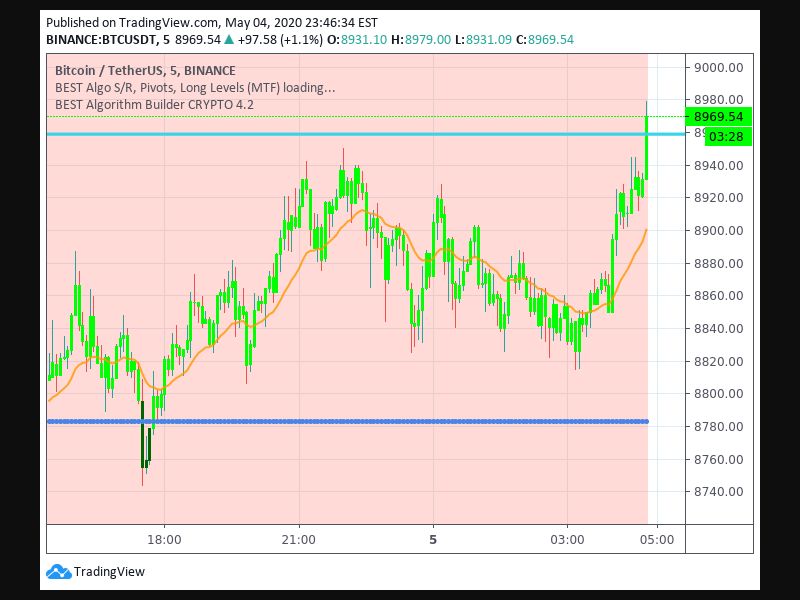Click the 05:00 time axis label
The width and height of the screenshot is (800, 600).
(657, 539)
